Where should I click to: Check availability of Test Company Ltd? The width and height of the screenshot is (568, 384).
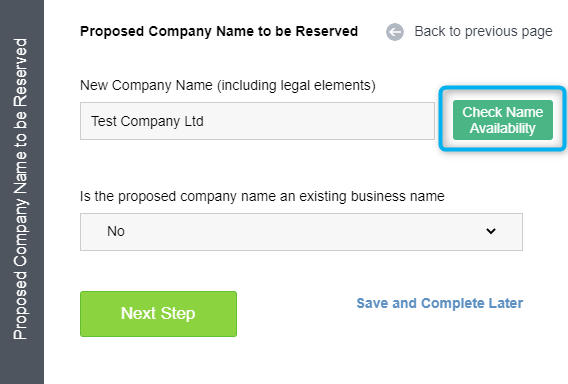pyautogui.click(x=502, y=120)
